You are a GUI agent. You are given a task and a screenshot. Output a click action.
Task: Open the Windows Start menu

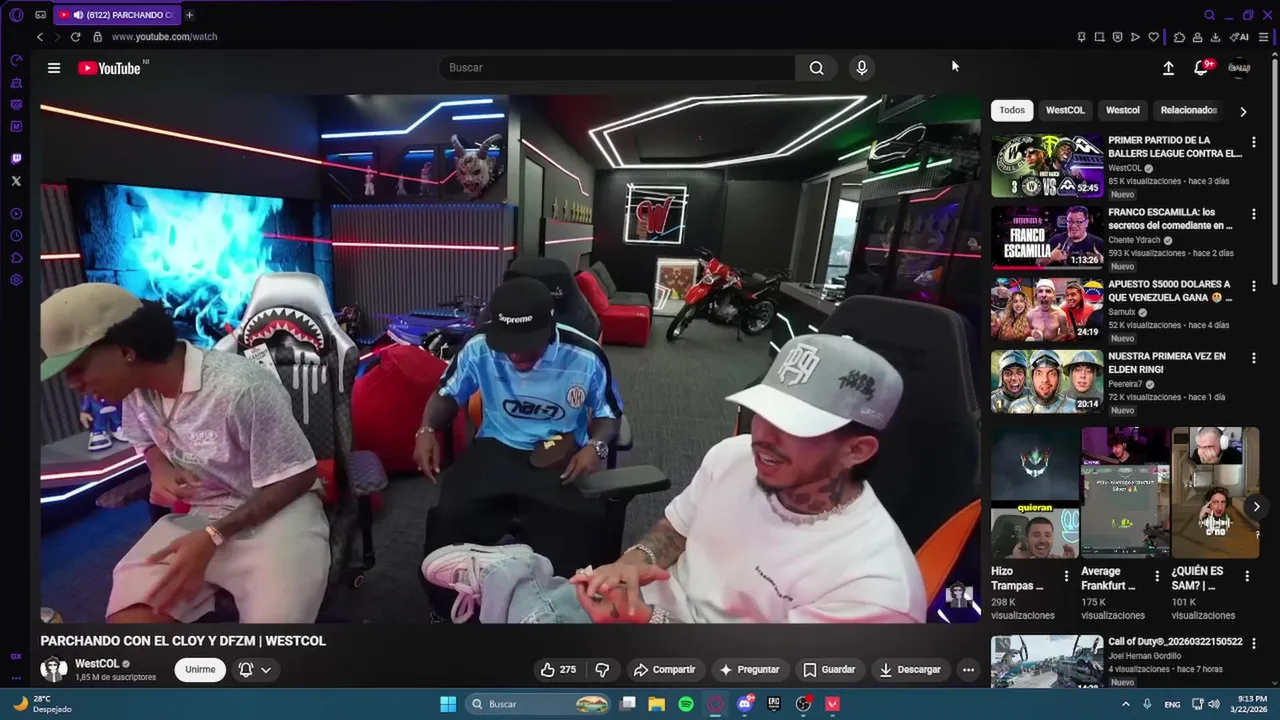448,704
